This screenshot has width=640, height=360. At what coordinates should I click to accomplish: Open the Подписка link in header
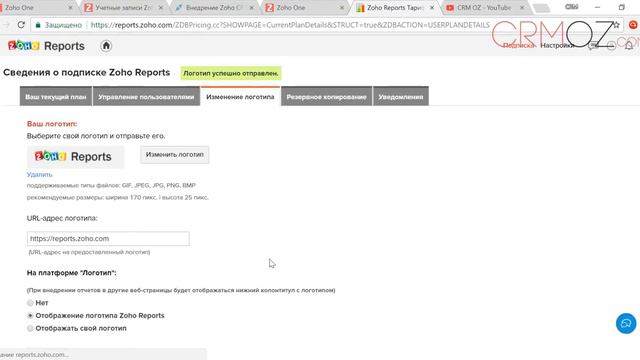[x=518, y=45]
